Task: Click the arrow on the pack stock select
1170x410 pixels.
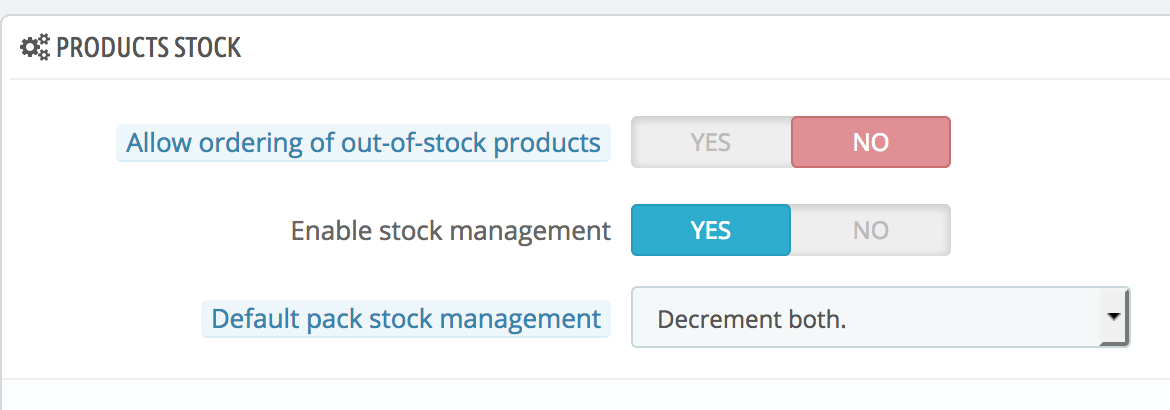Action: click(x=1112, y=318)
